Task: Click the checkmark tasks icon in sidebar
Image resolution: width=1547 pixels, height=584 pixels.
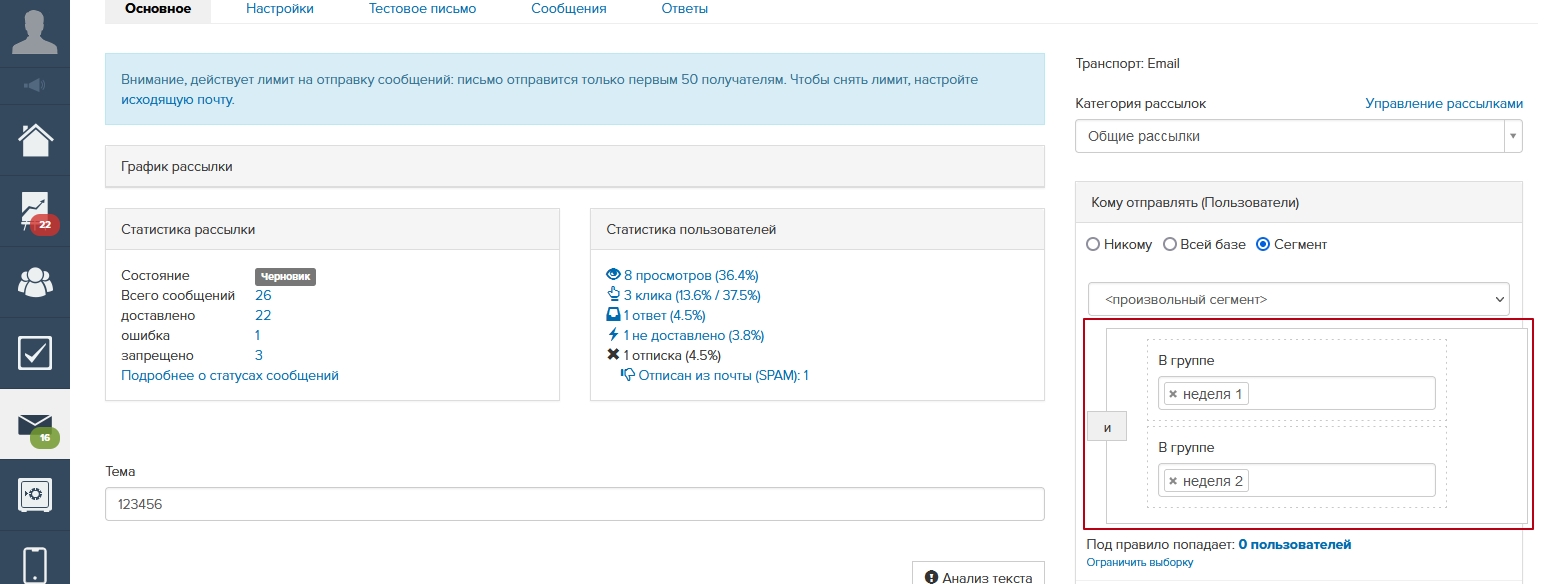Action: 35,353
